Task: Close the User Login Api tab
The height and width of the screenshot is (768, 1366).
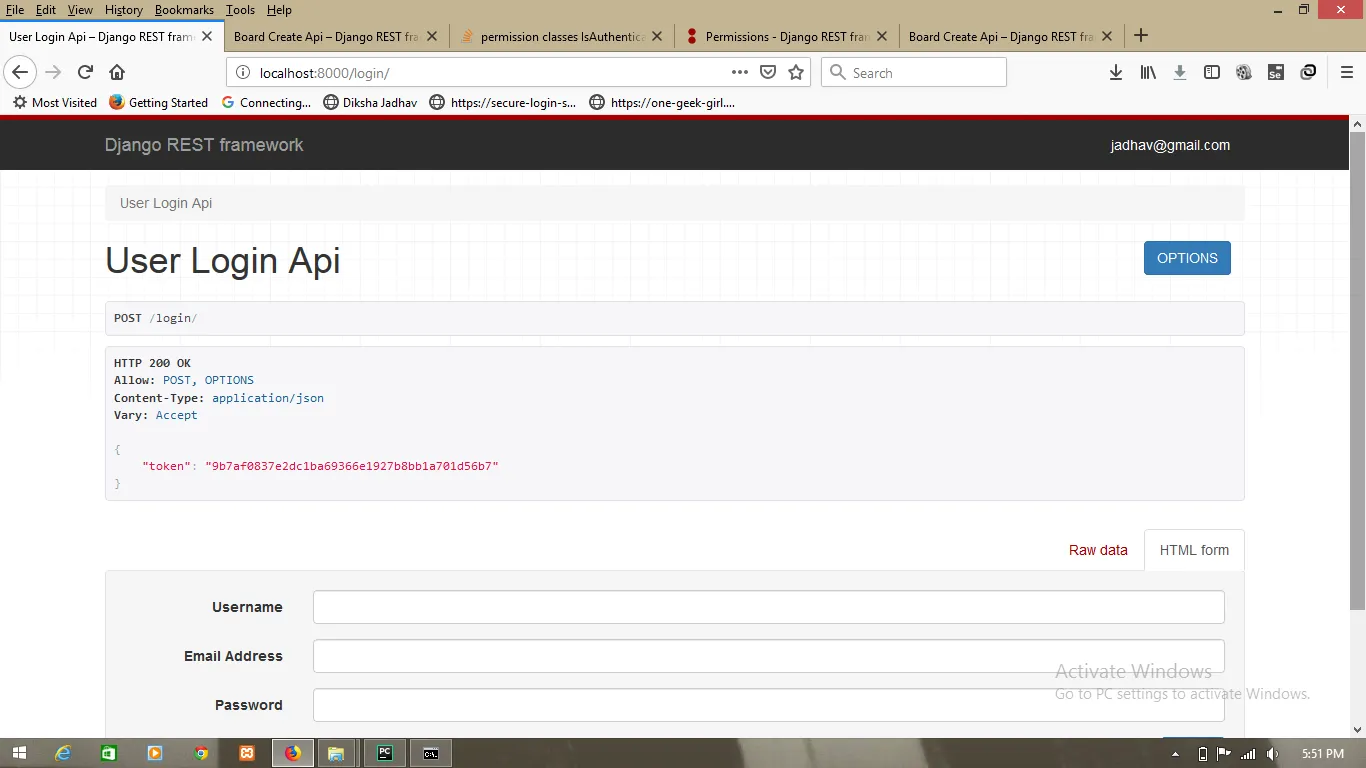Action: click(x=207, y=36)
